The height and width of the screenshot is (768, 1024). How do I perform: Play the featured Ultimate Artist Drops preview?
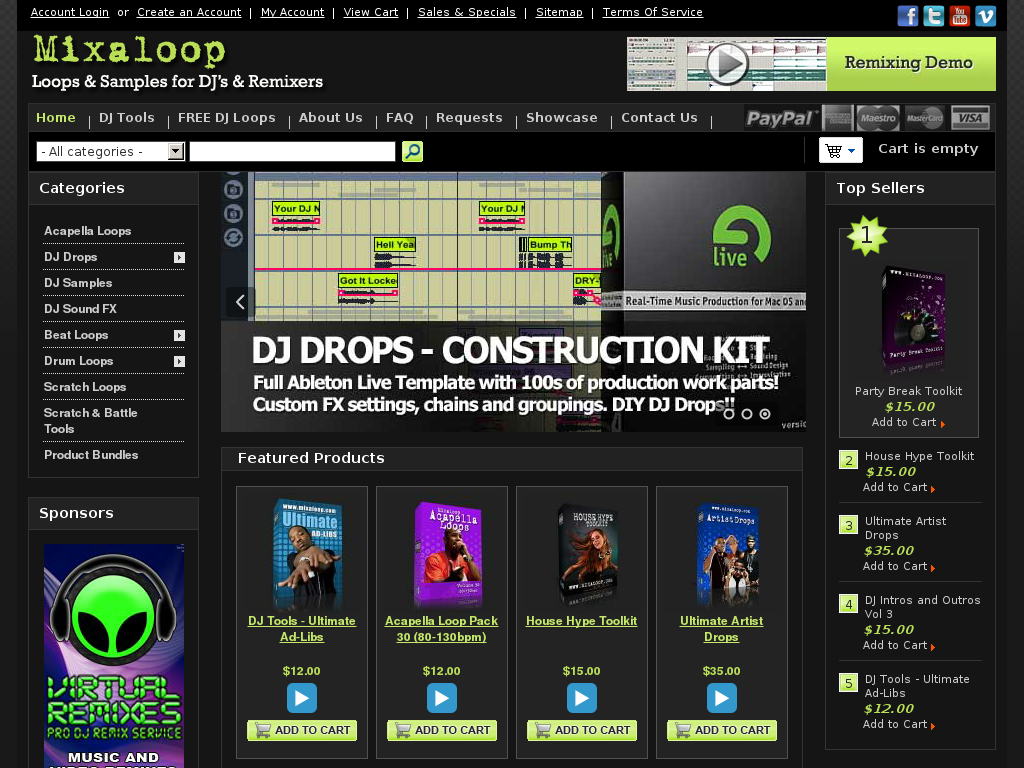click(722, 698)
